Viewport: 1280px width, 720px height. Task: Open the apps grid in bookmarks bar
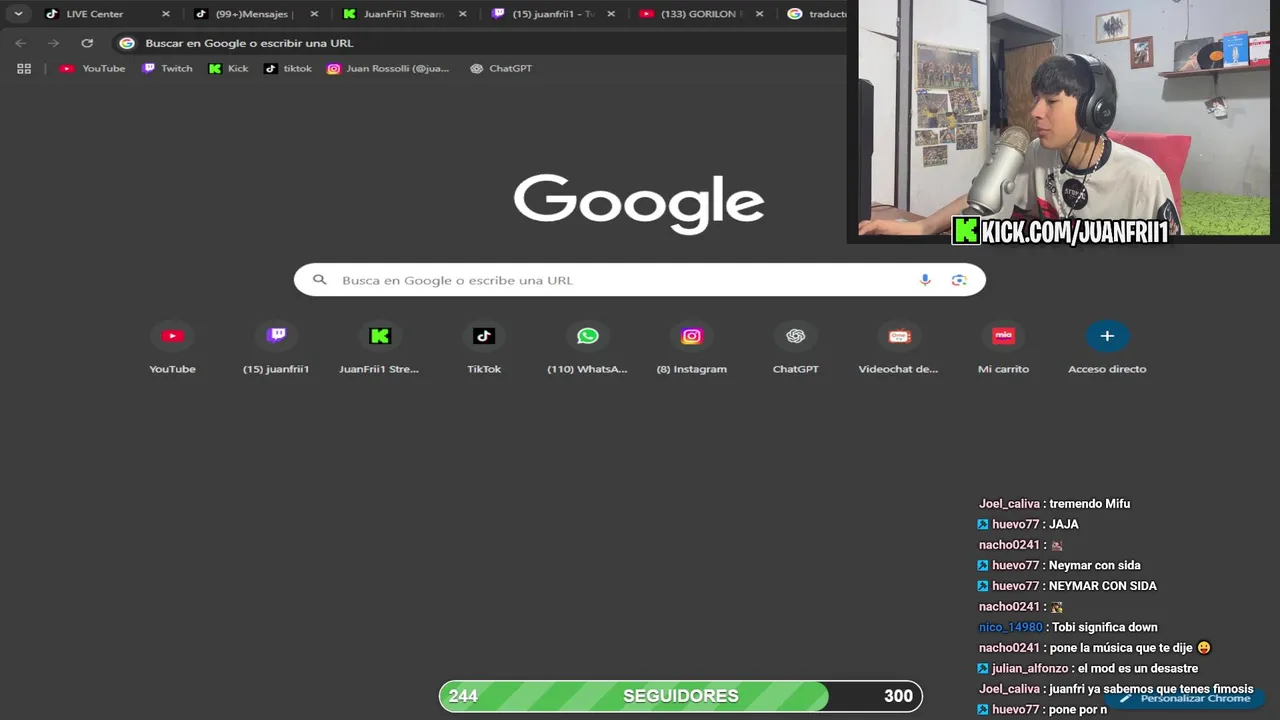tap(24, 68)
